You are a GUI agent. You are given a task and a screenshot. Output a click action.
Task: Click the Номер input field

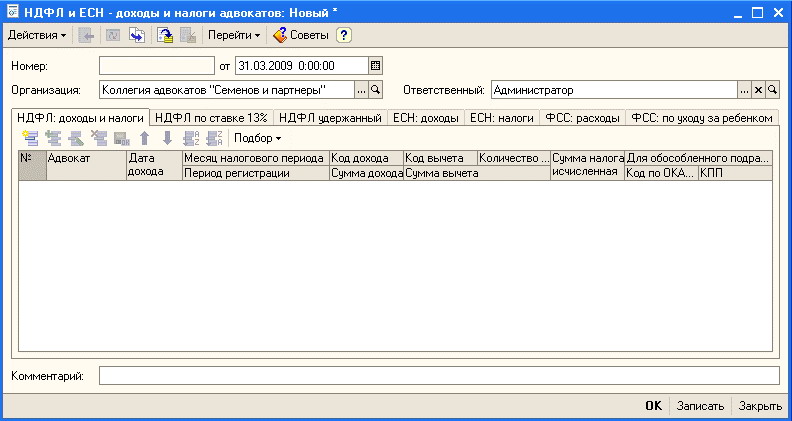point(156,66)
